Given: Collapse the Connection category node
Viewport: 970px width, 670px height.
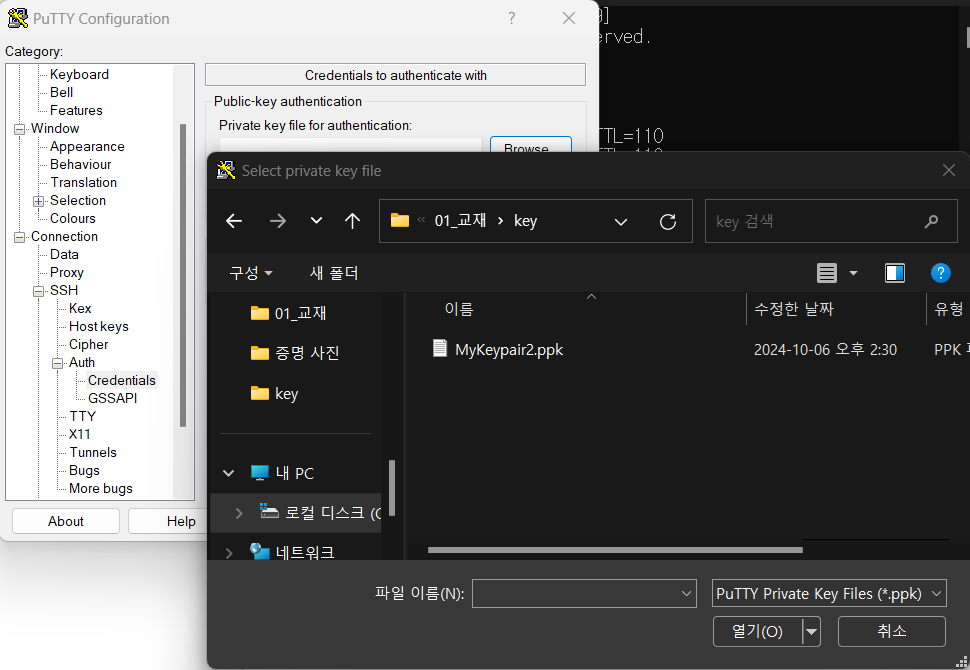Looking at the screenshot, I should click(20, 237).
